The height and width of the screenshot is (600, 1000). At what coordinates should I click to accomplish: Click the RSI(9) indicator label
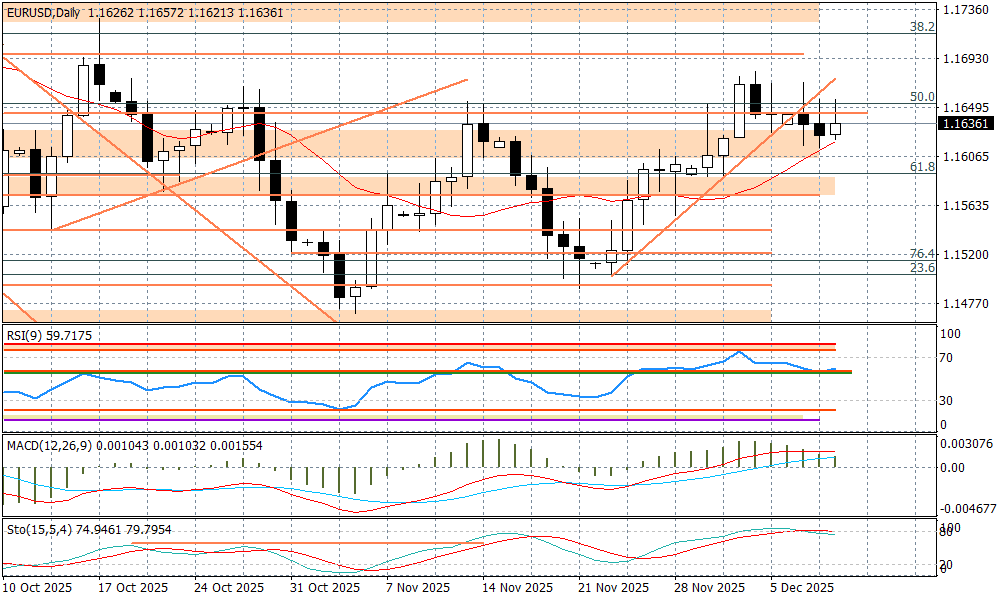27,336
